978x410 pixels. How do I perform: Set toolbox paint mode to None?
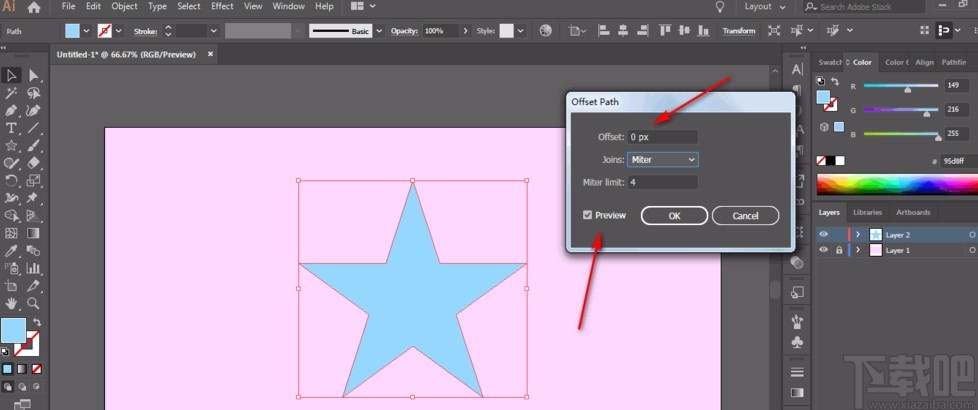(x=37, y=369)
